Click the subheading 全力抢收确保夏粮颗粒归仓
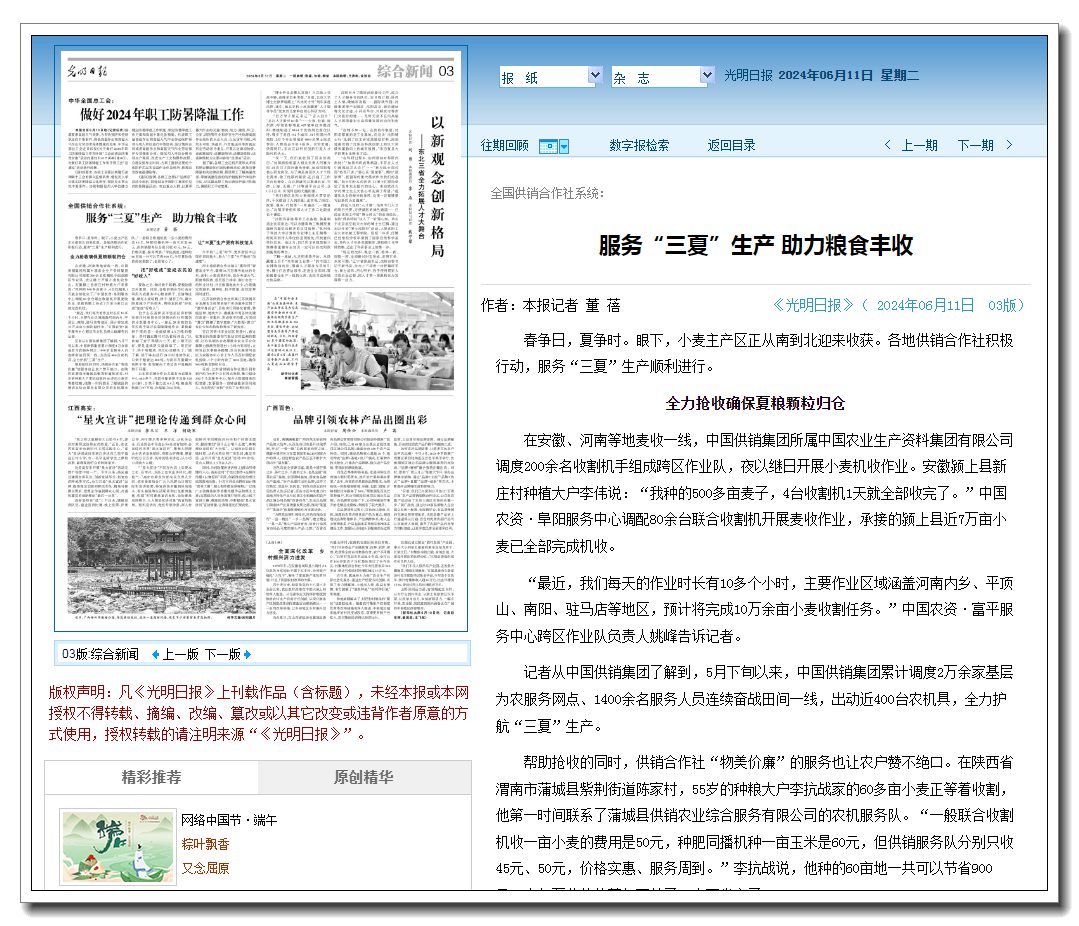Image resolution: width=1079 pixels, height=926 pixels. (755, 403)
